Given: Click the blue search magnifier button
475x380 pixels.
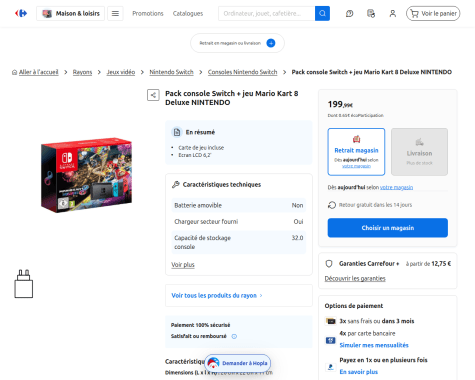Looking at the screenshot, I should point(322,13).
